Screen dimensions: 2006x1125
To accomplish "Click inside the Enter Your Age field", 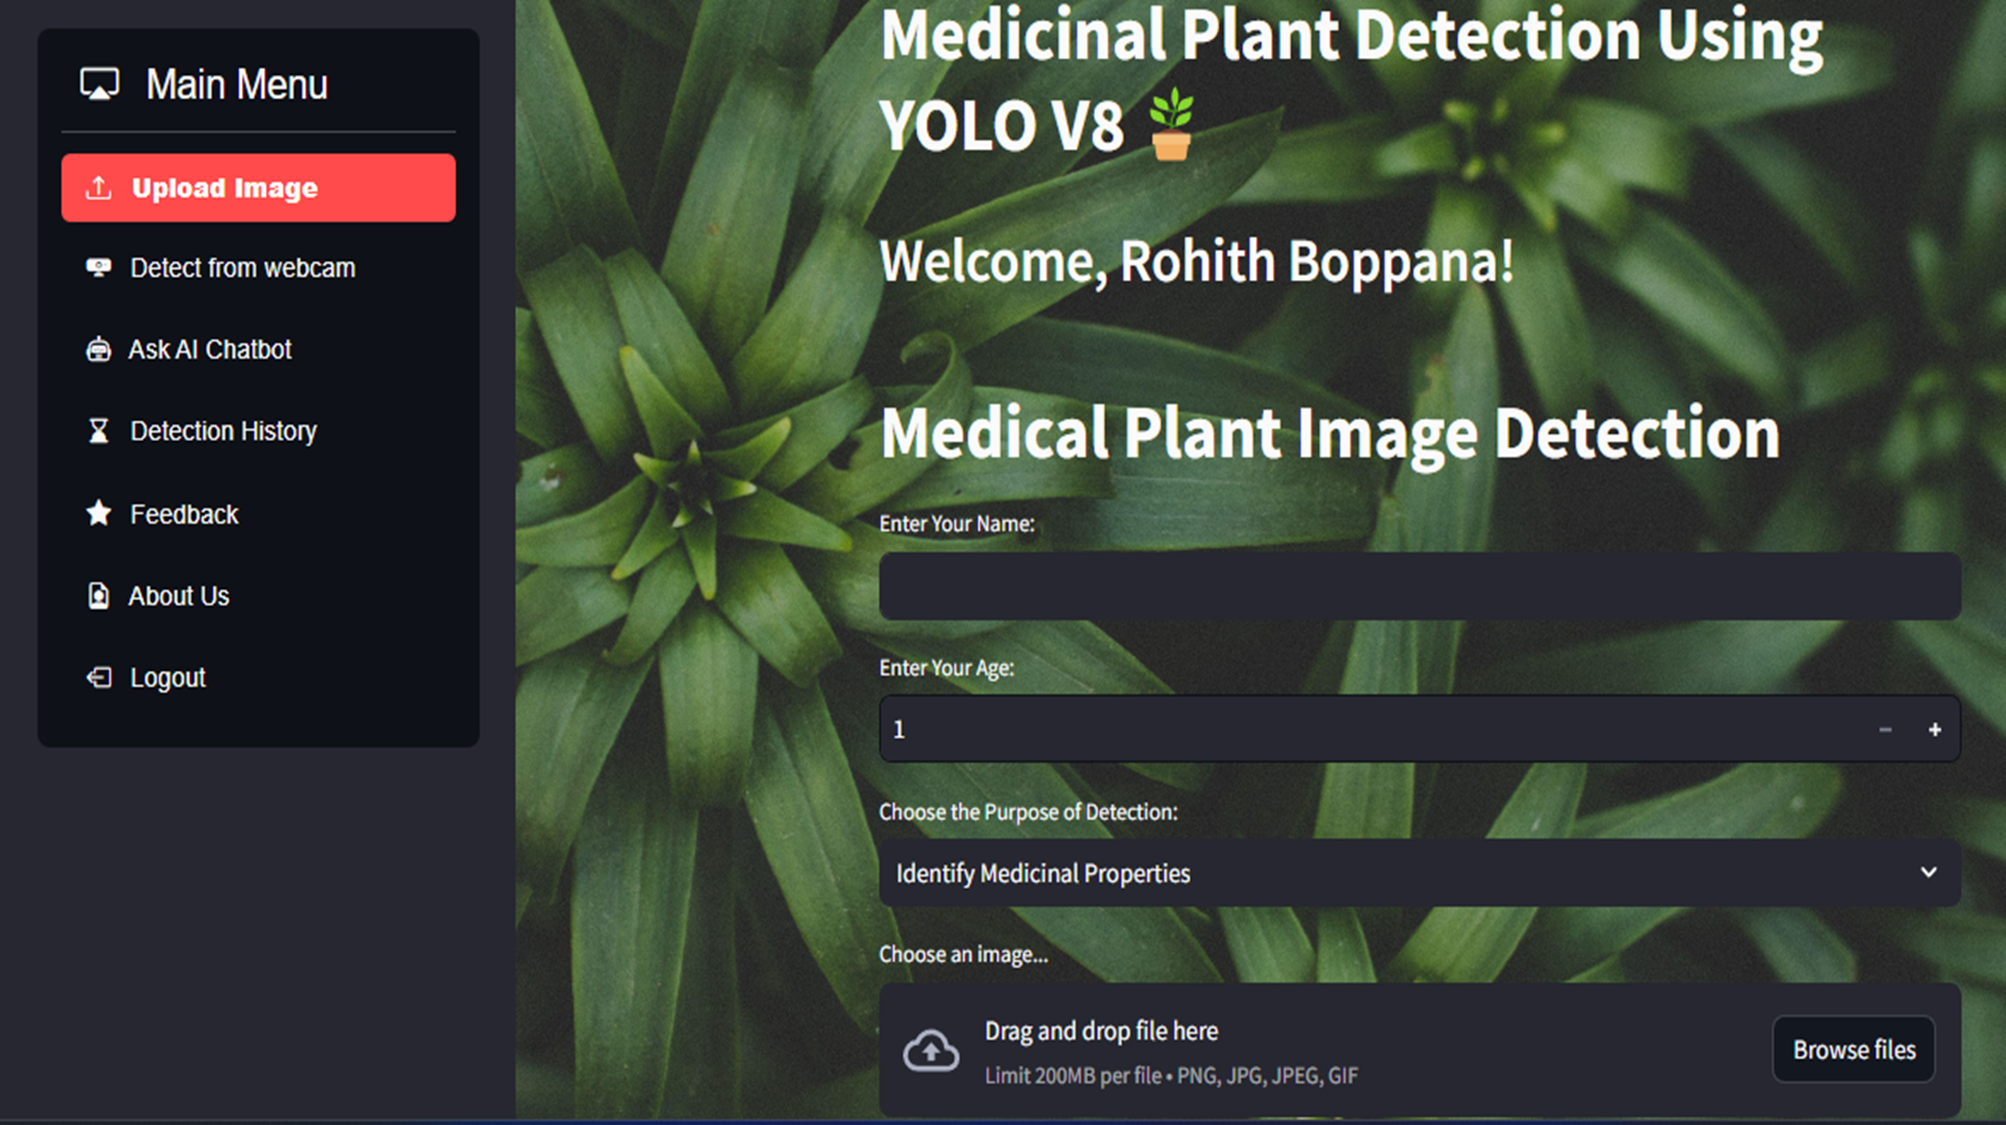I will click(x=1370, y=730).
